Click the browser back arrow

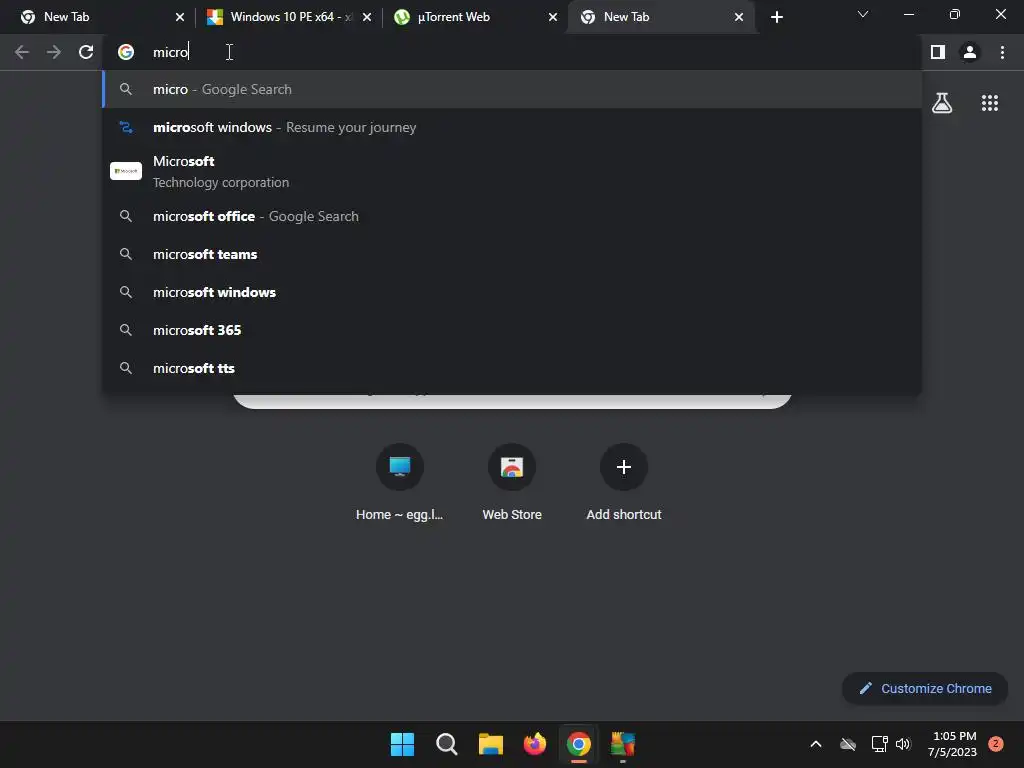click(22, 52)
